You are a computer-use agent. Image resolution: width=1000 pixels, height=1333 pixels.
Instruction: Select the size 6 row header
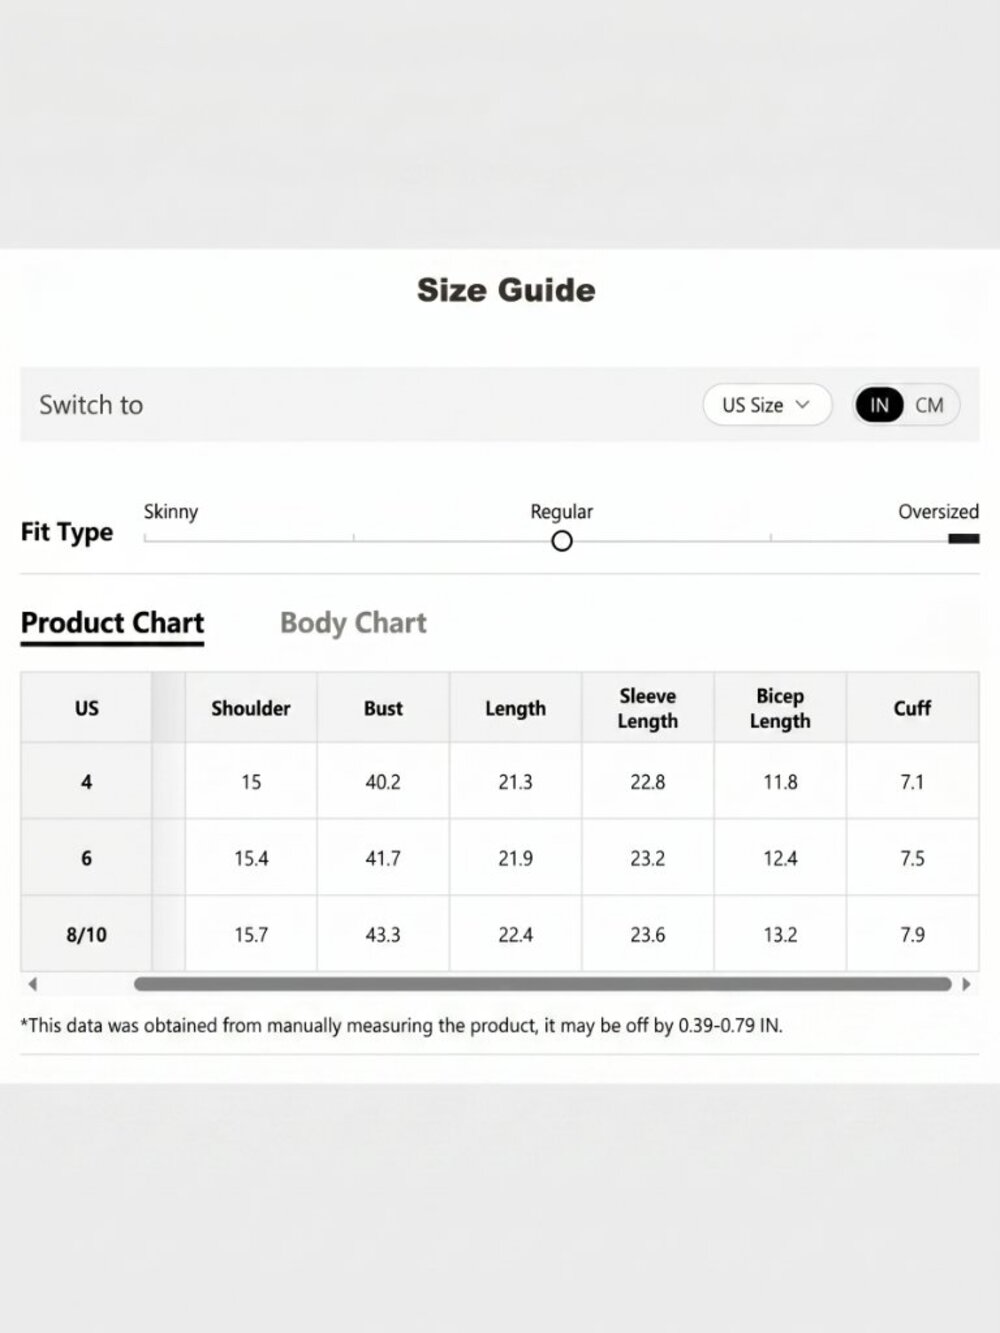[x=86, y=858]
